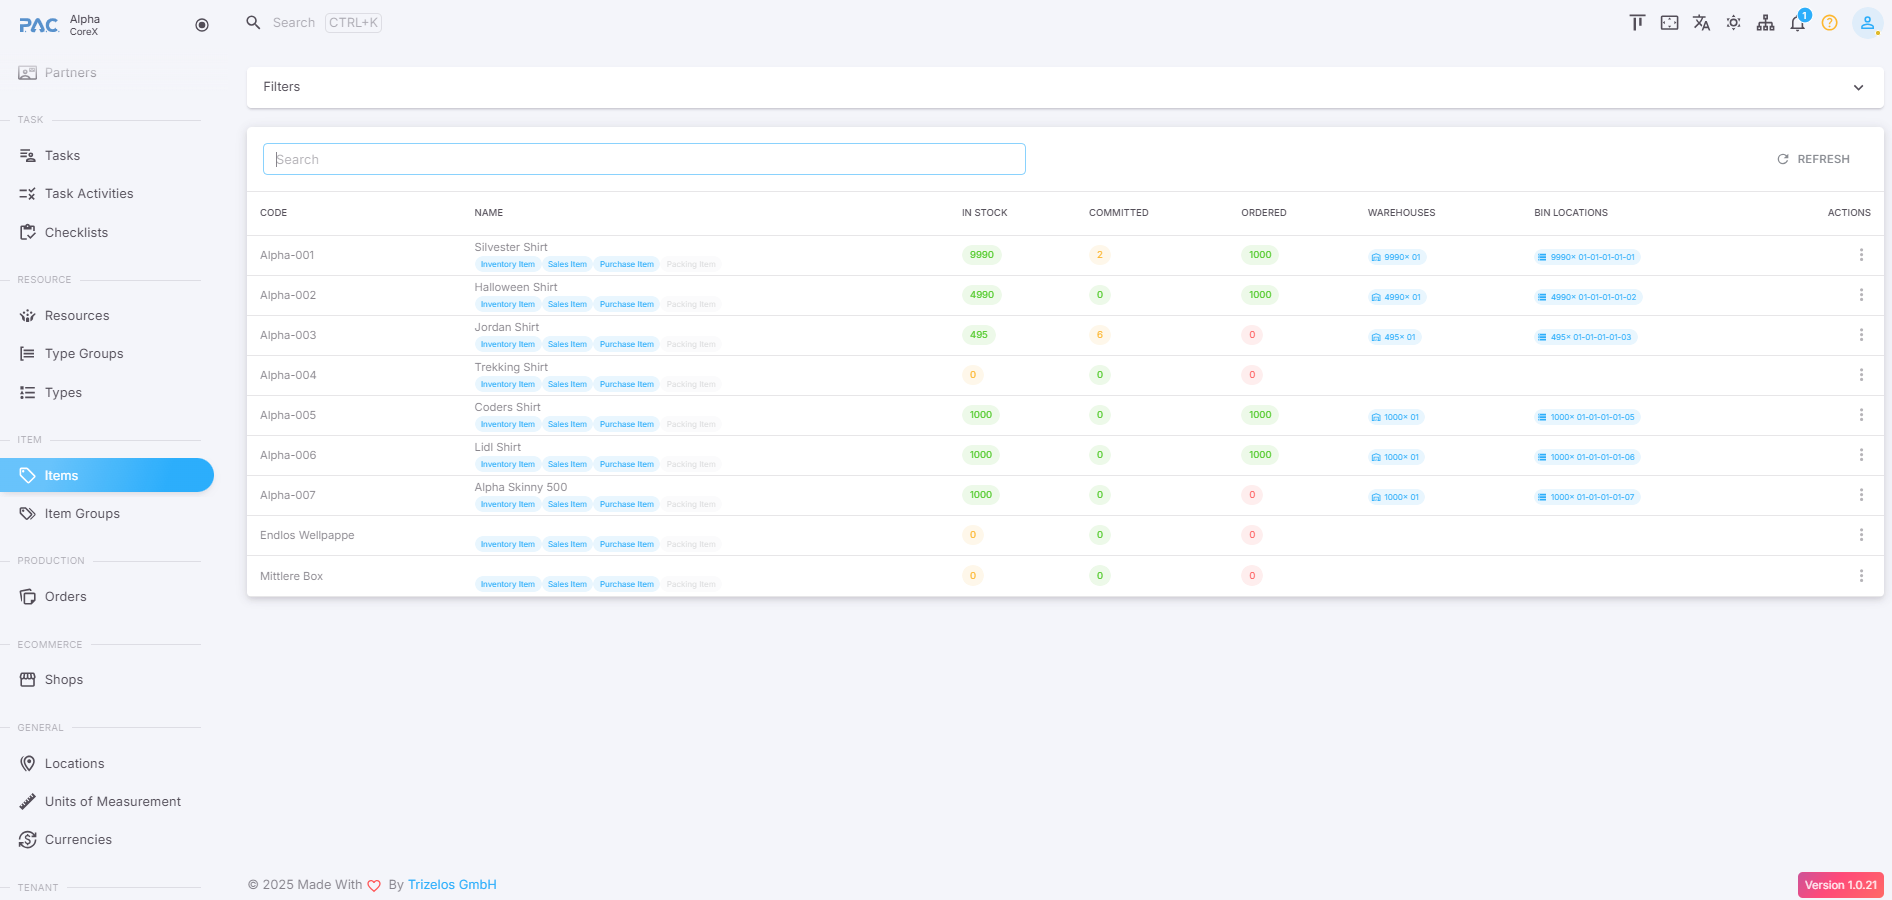Toggle the sidebar pin radio button

click(x=202, y=25)
